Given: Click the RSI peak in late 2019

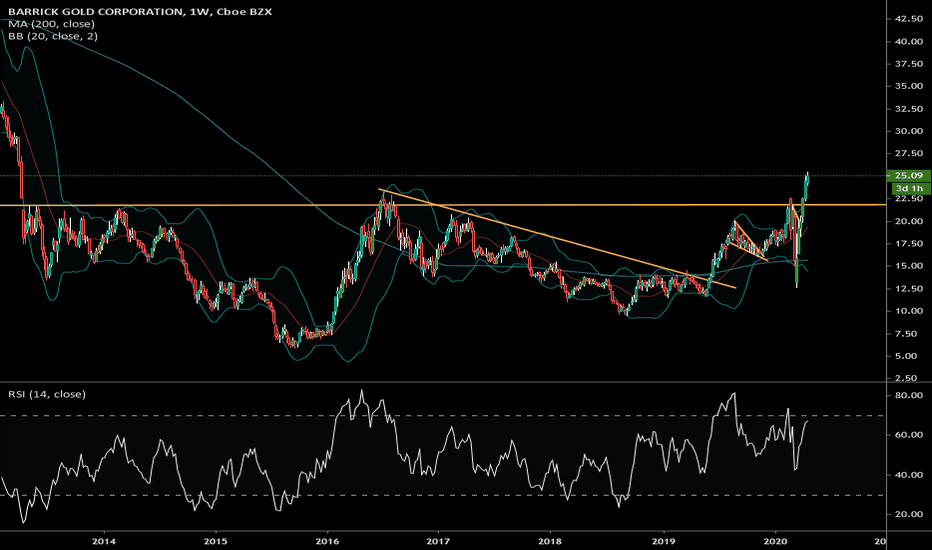Looking at the screenshot, I should point(735,393).
